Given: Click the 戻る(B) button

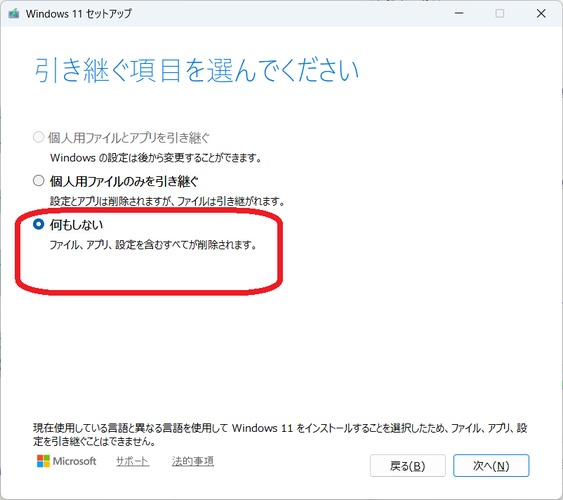Looking at the screenshot, I should [408, 466].
